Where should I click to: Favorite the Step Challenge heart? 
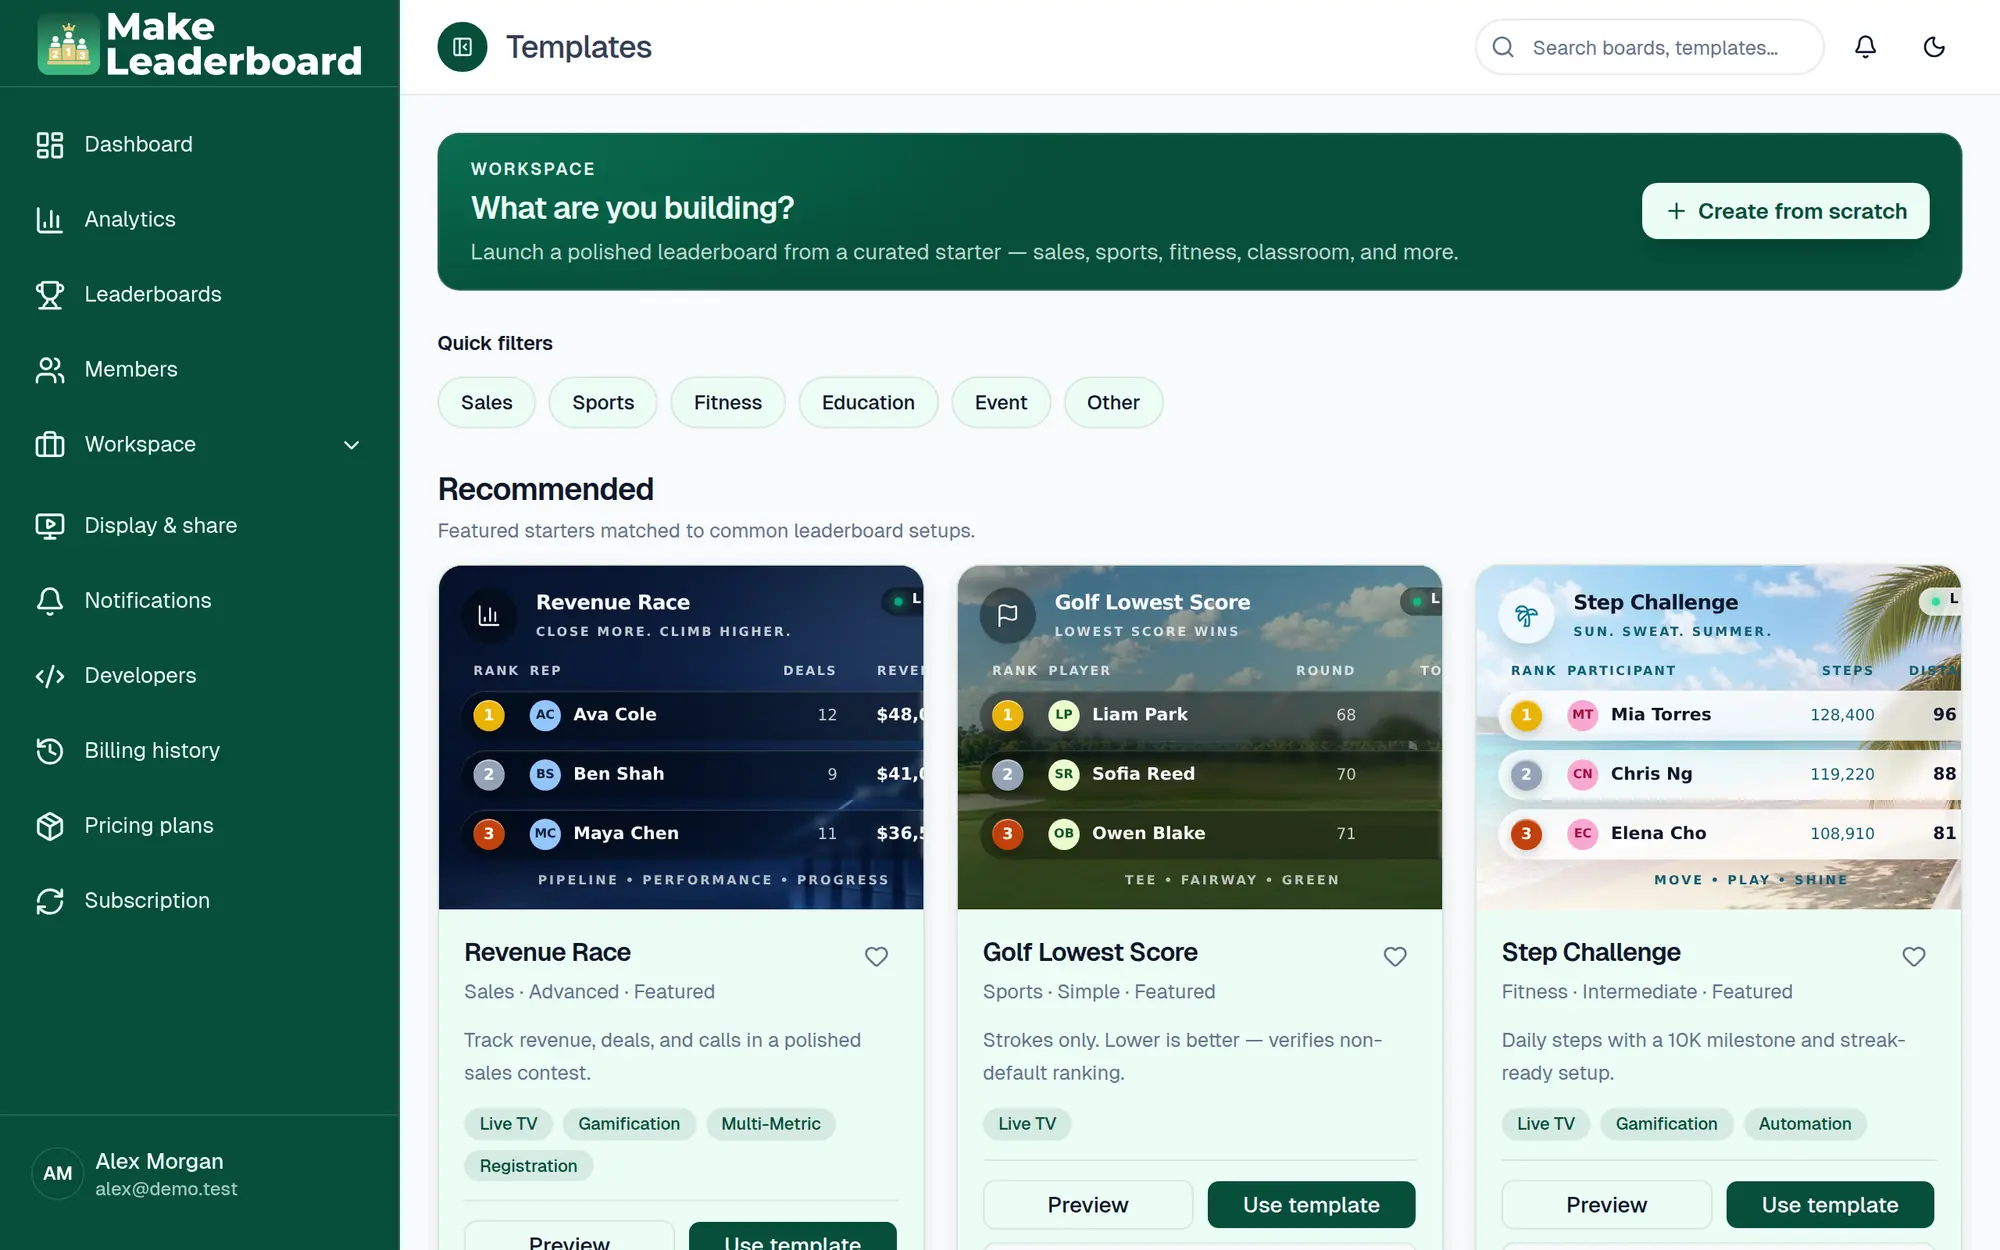point(1914,957)
